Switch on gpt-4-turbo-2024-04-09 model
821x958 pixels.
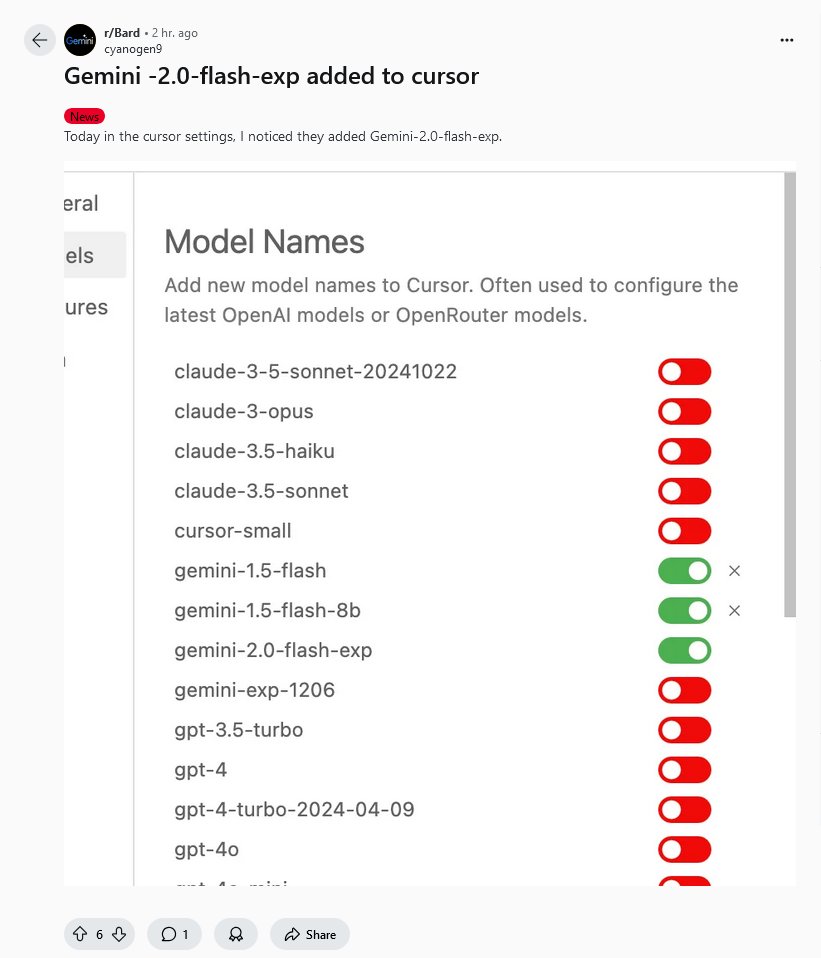pos(684,810)
